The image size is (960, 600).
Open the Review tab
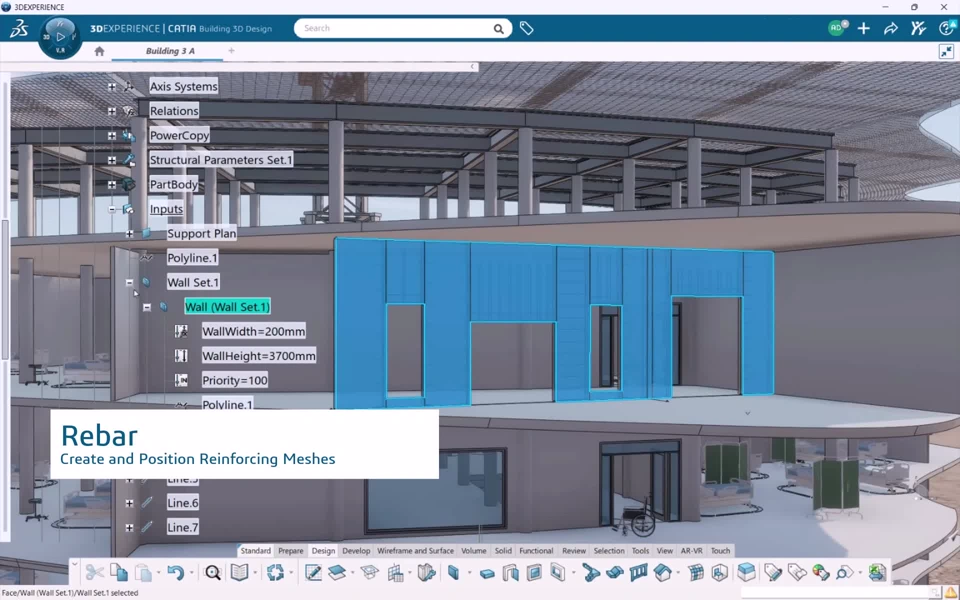pos(574,550)
